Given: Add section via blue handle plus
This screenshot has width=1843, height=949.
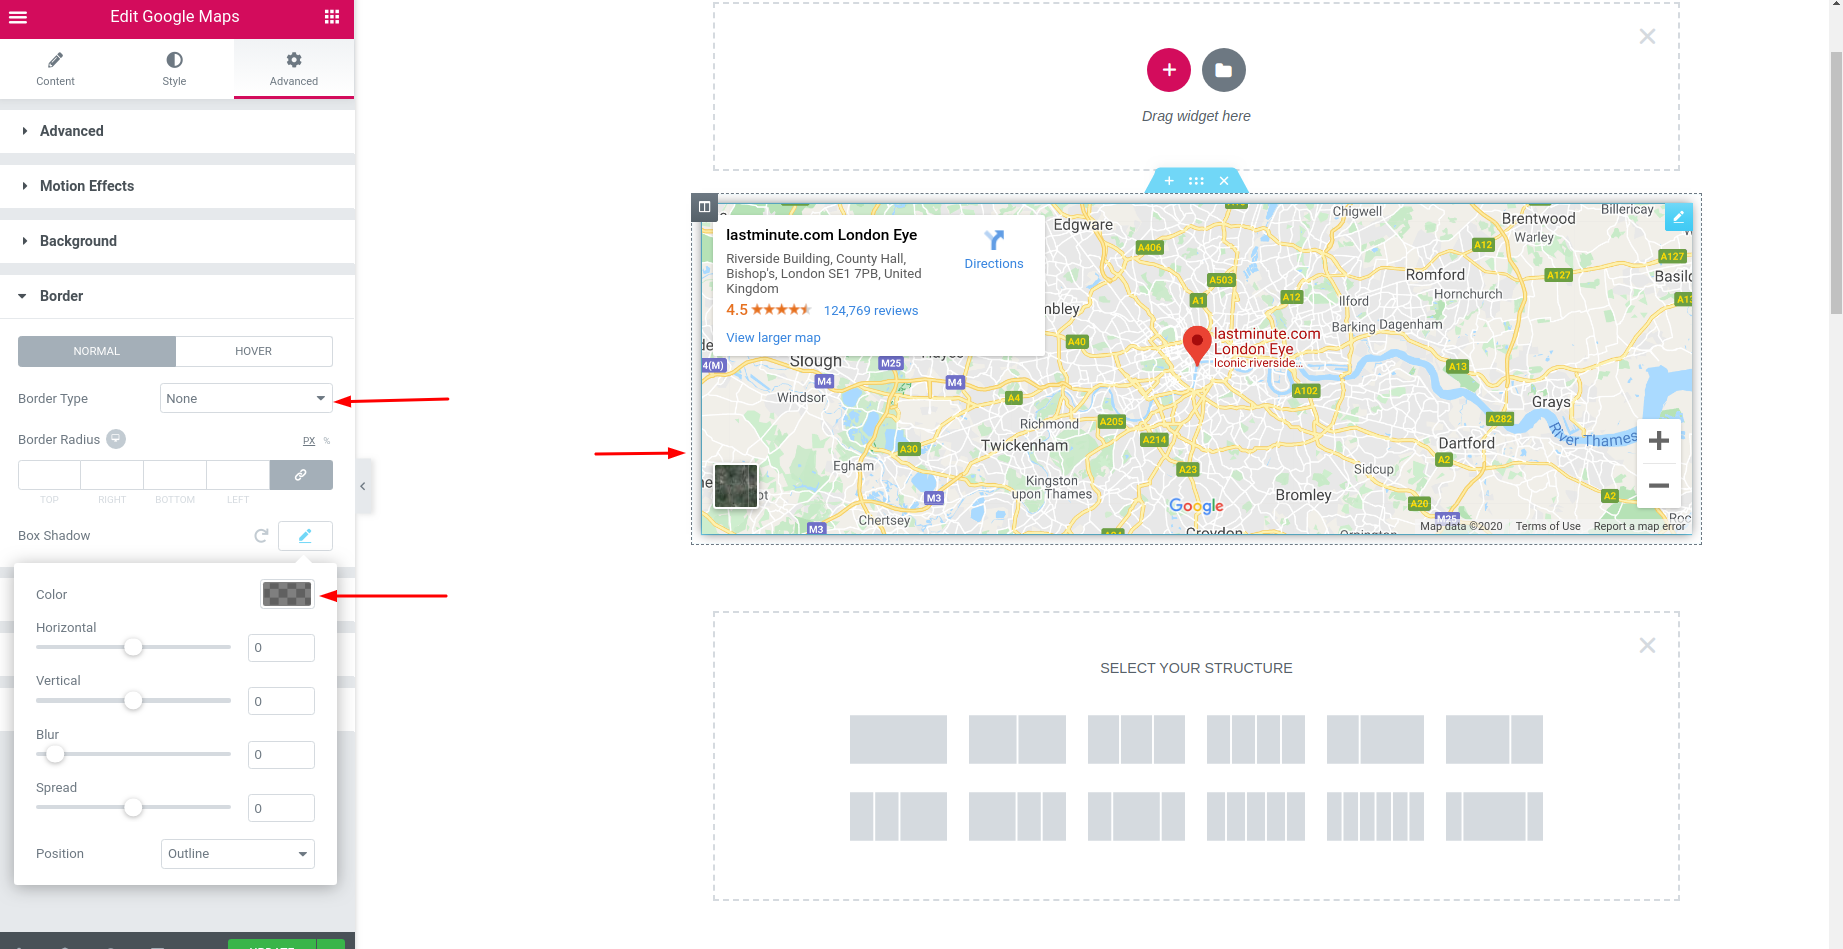Looking at the screenshot, I should tap(1169, 181).
